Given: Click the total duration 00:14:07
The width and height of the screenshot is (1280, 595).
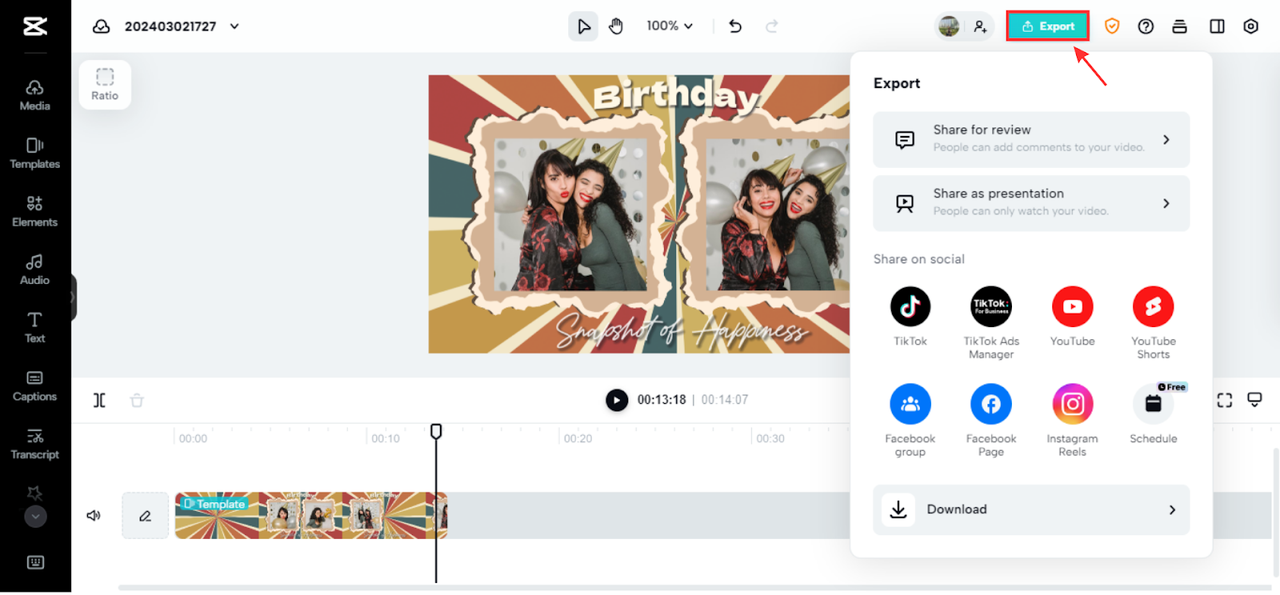Looking at the screenshot, I should pos(725,400).
